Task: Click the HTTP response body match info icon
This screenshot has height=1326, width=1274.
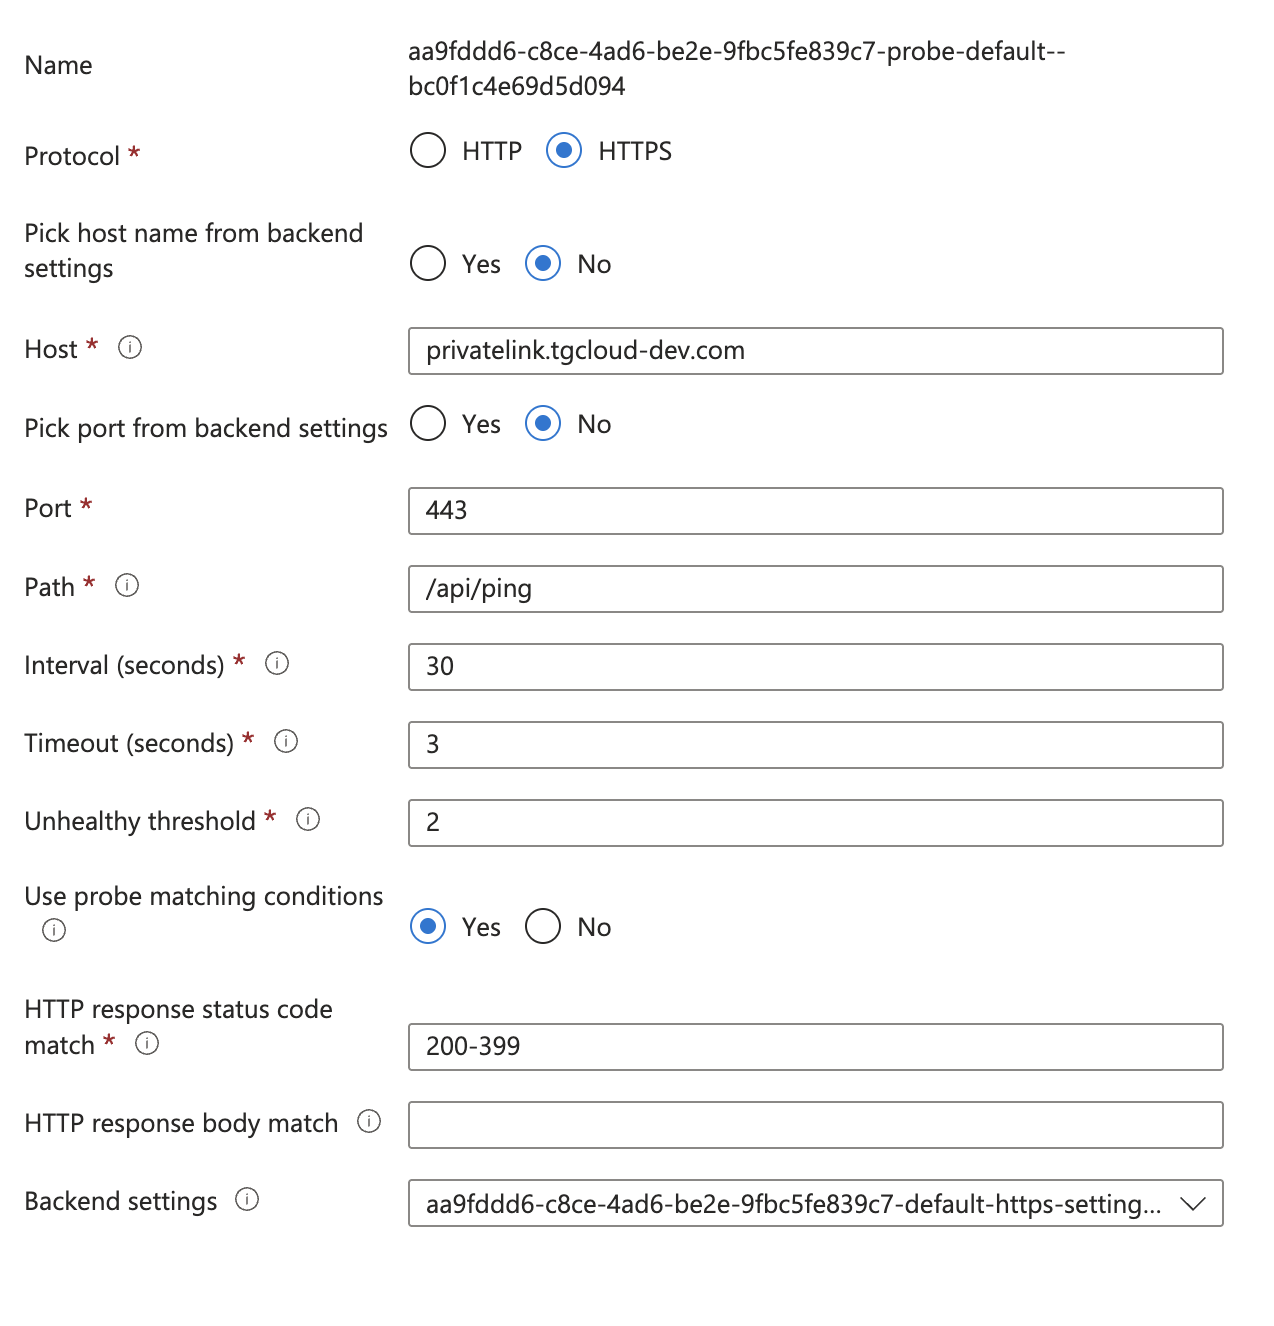Action: click(x=369, y=1121)
